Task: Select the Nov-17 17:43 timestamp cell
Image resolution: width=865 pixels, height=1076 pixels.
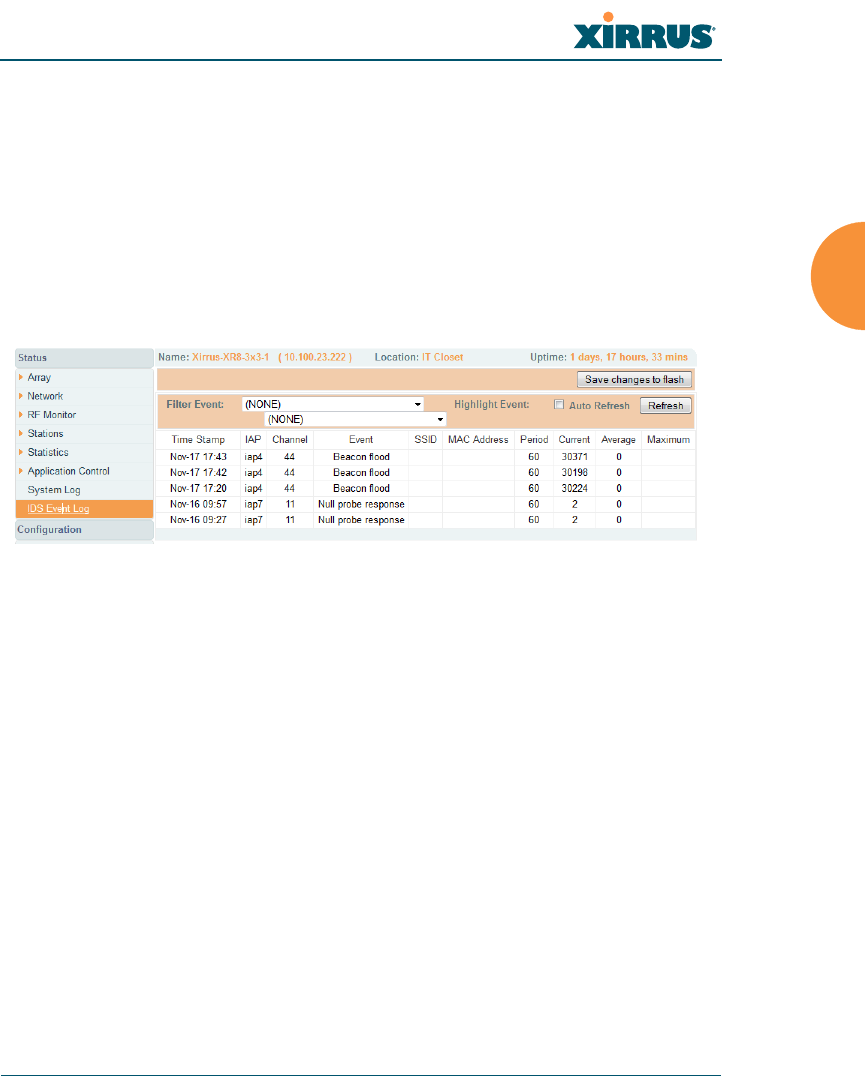Action: pos(198,456)
